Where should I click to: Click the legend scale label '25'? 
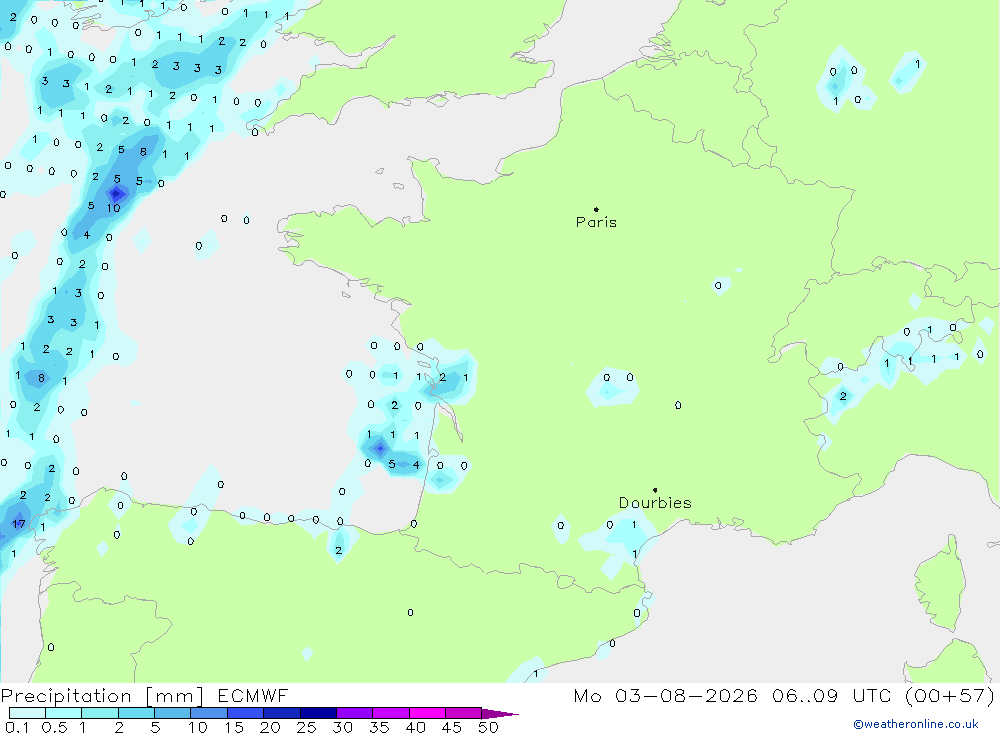306,727
